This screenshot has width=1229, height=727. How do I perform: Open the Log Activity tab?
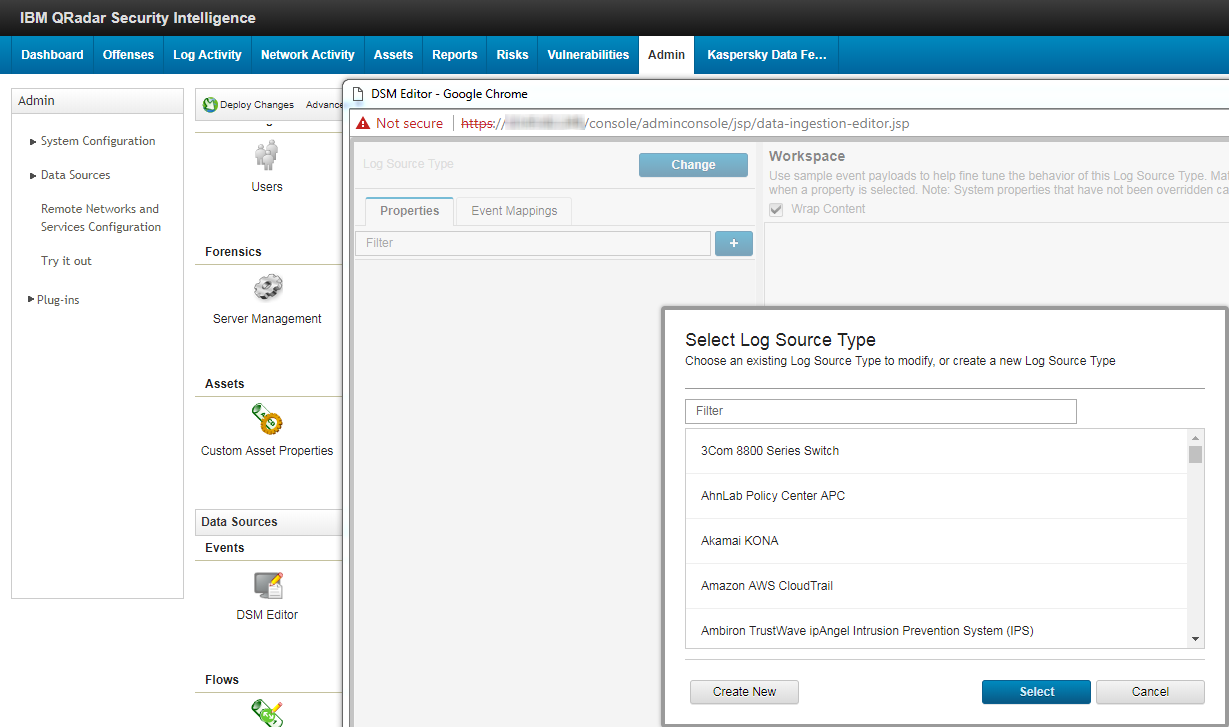207,55
